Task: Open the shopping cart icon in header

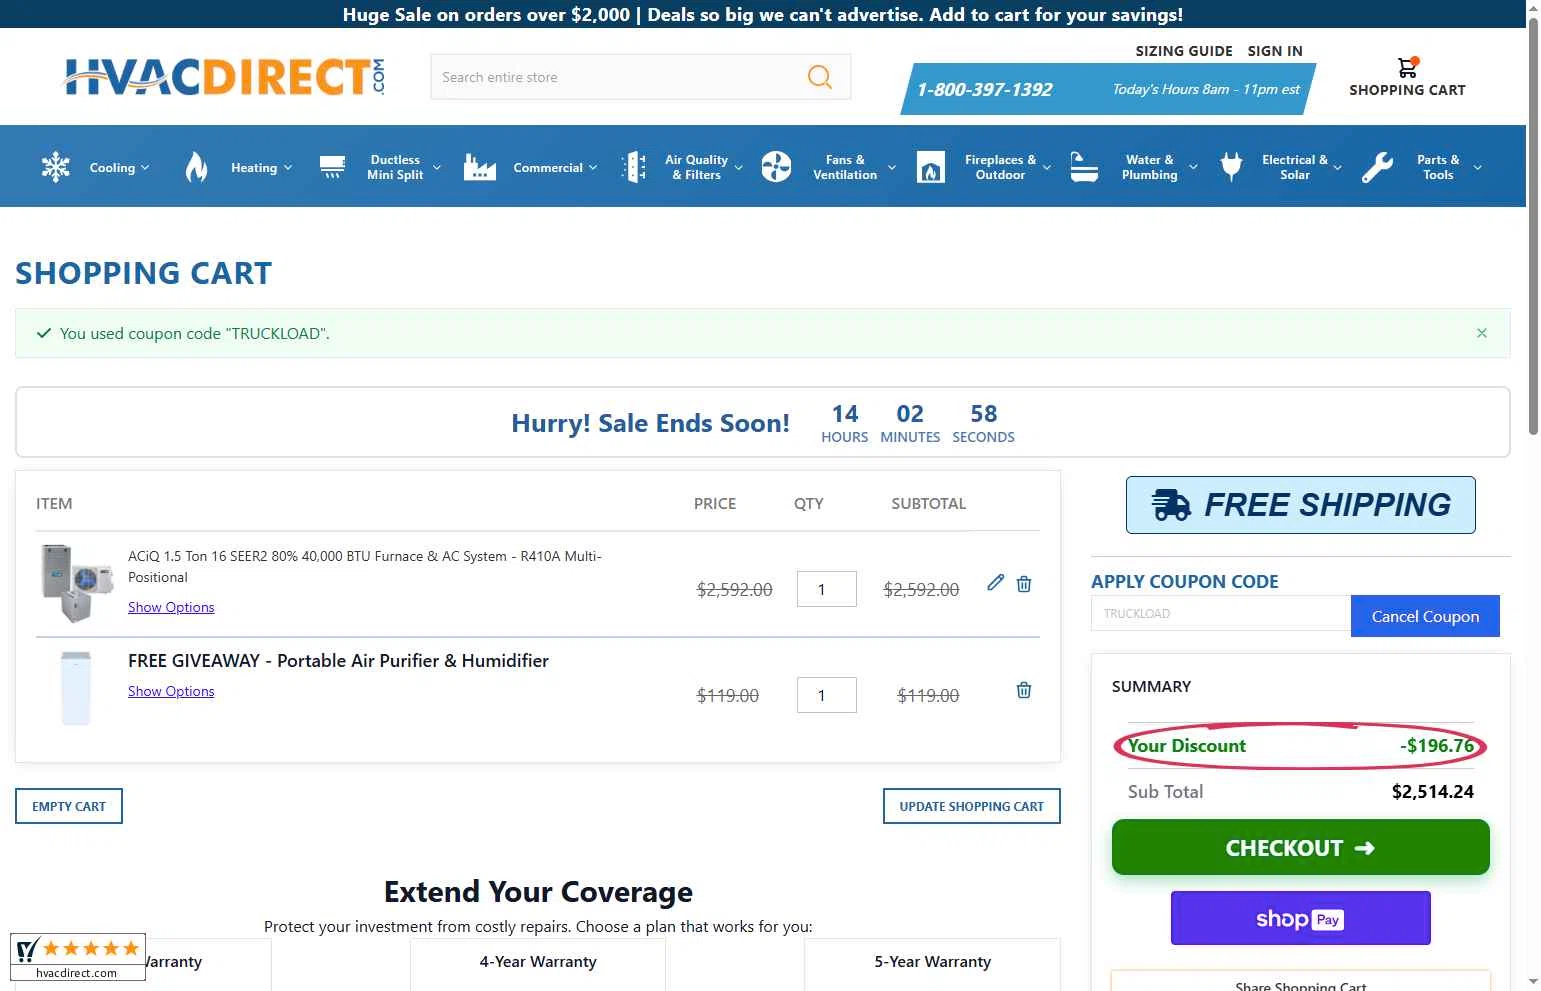Action: 1407,67
